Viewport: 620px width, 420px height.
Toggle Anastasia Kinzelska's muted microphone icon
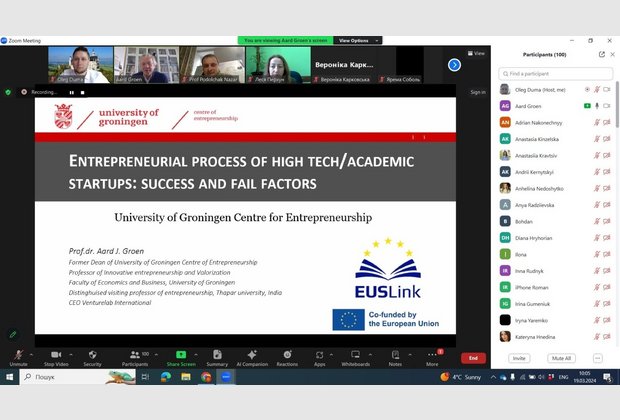coord(597,139)
